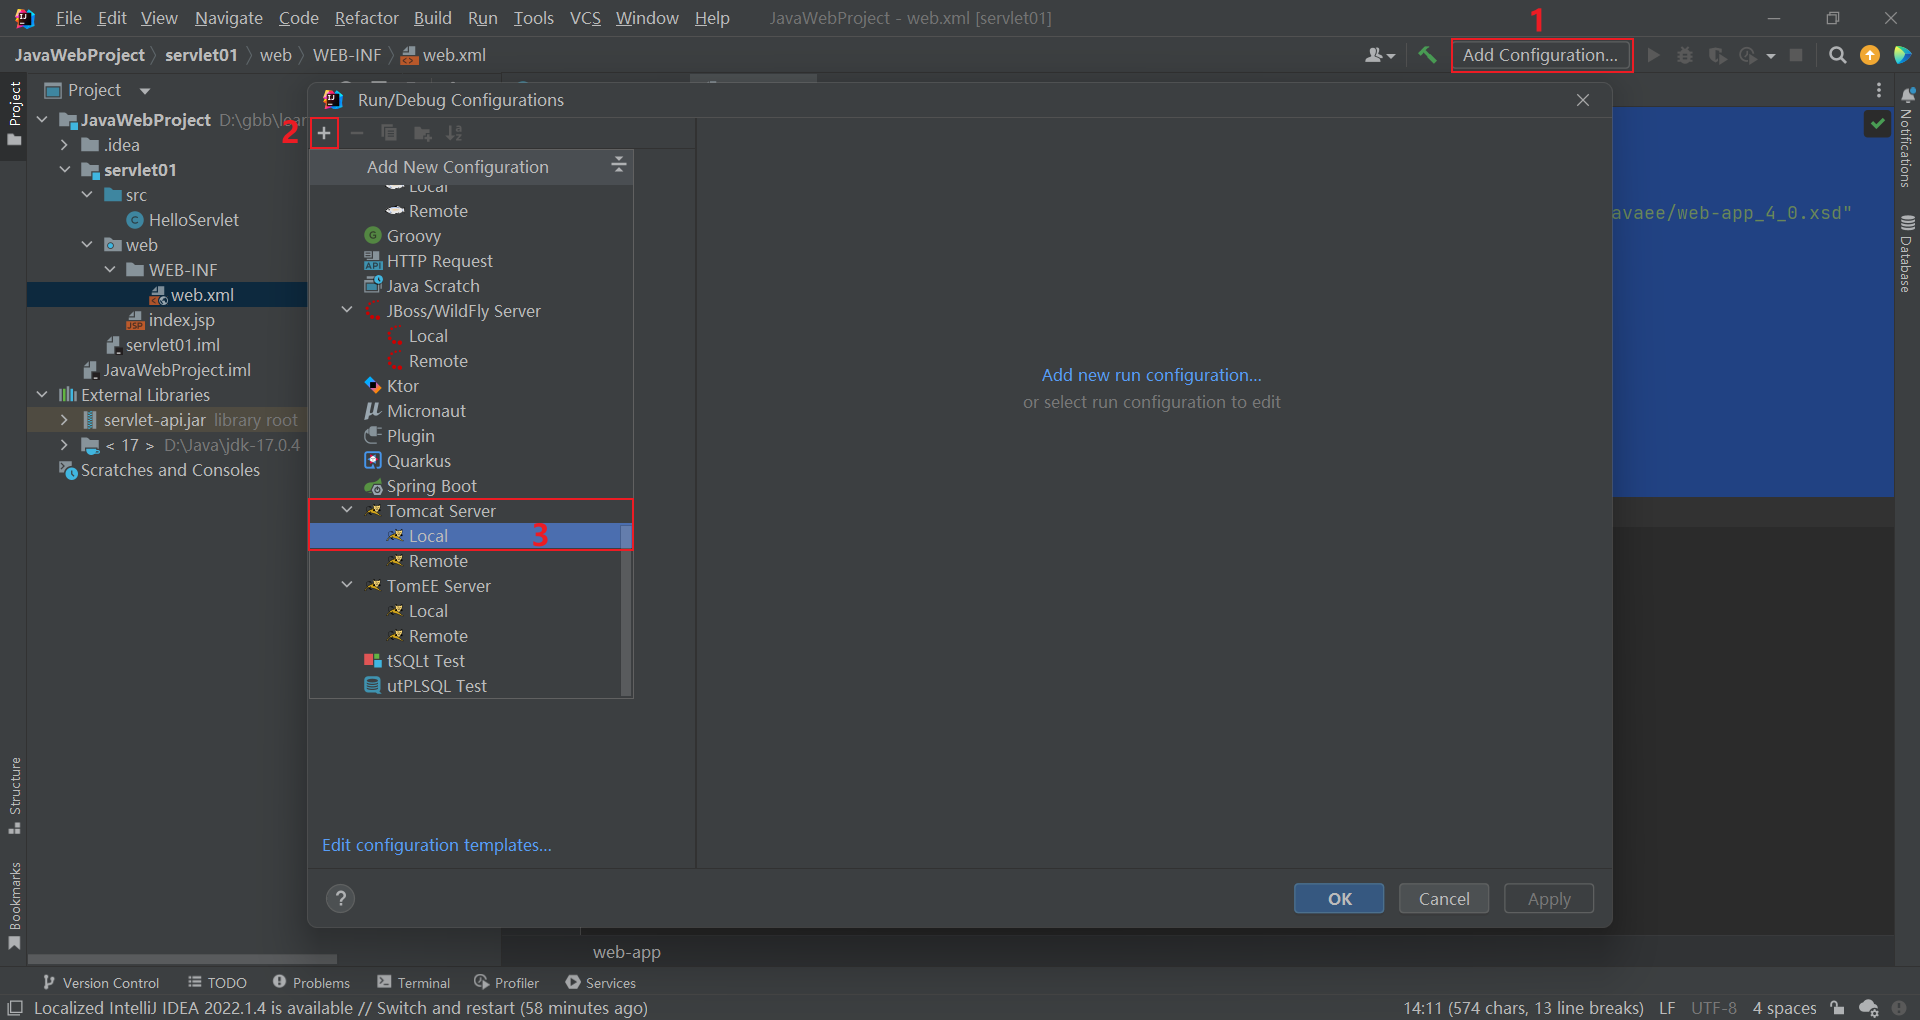Image resolution: width=1920 pixels, height=1020 pixels.
Task: Select HelloServlet class in project tree
Action: 183,220
